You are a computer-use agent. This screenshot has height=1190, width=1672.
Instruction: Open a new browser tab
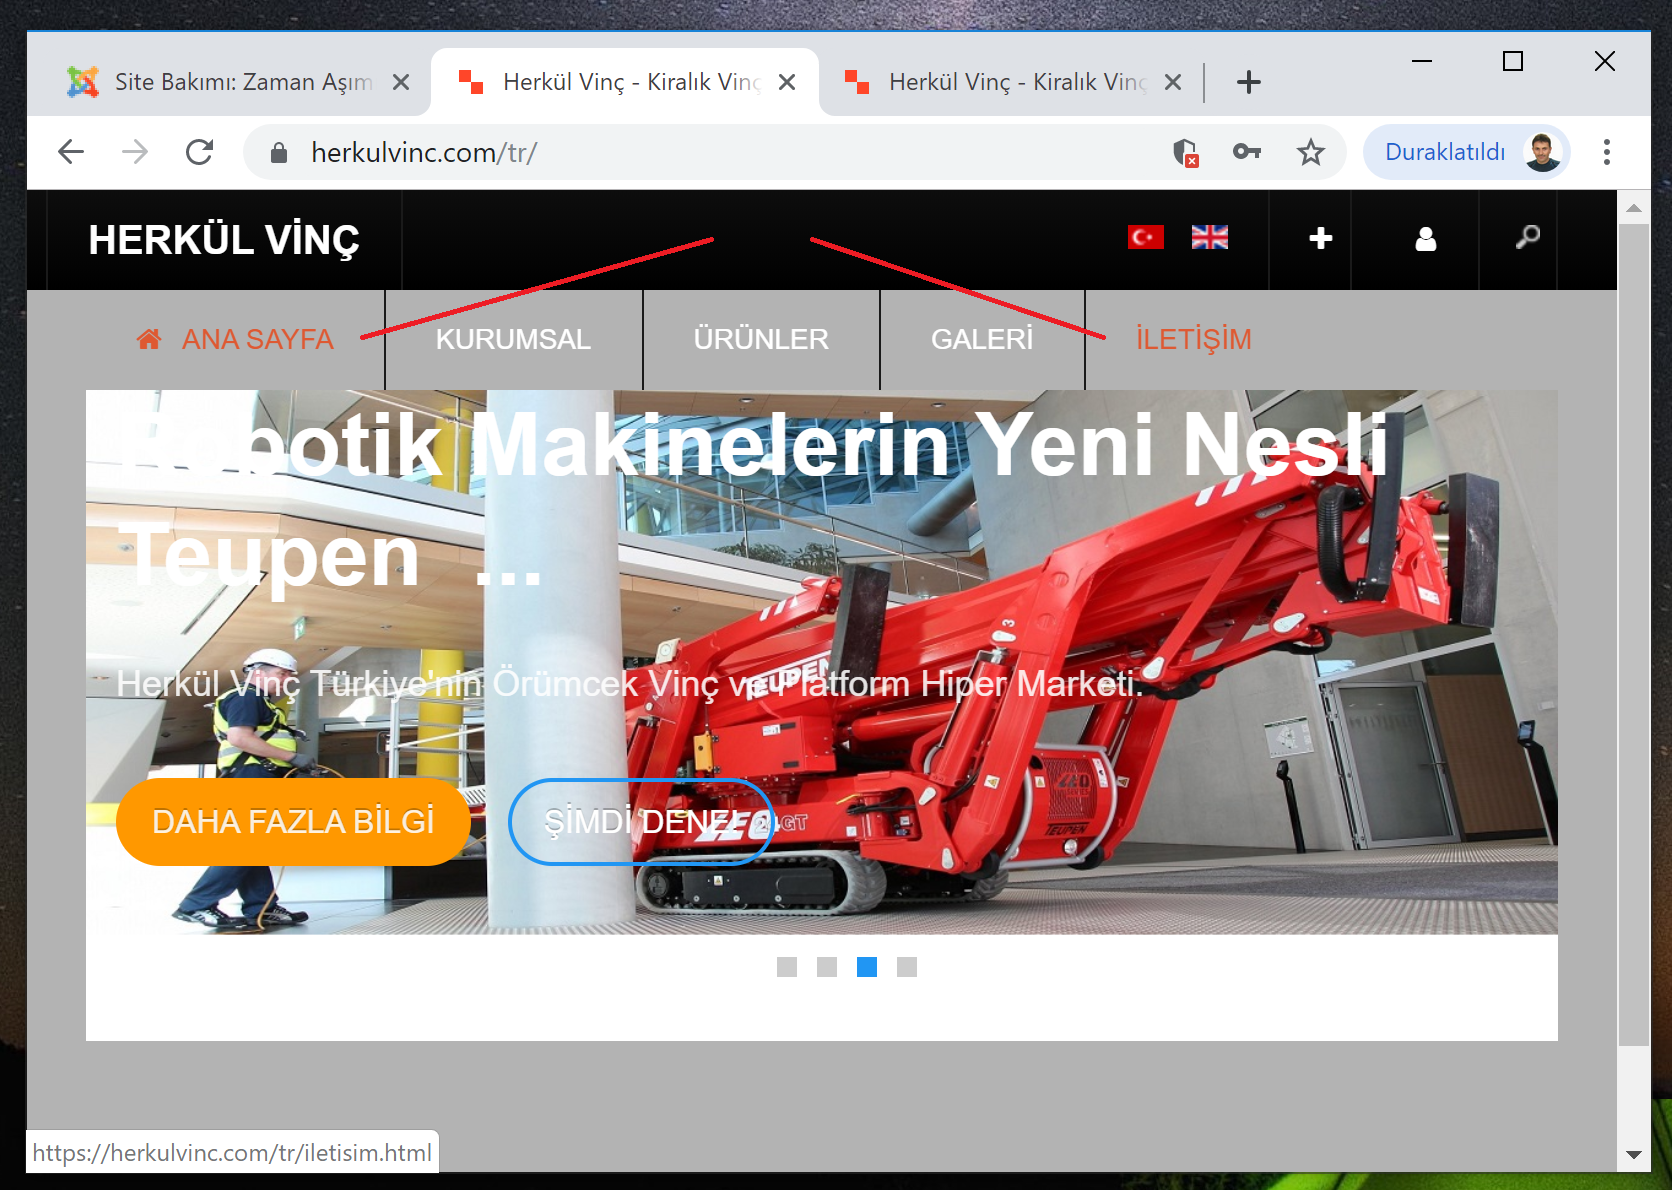[x=1248, y=82]
